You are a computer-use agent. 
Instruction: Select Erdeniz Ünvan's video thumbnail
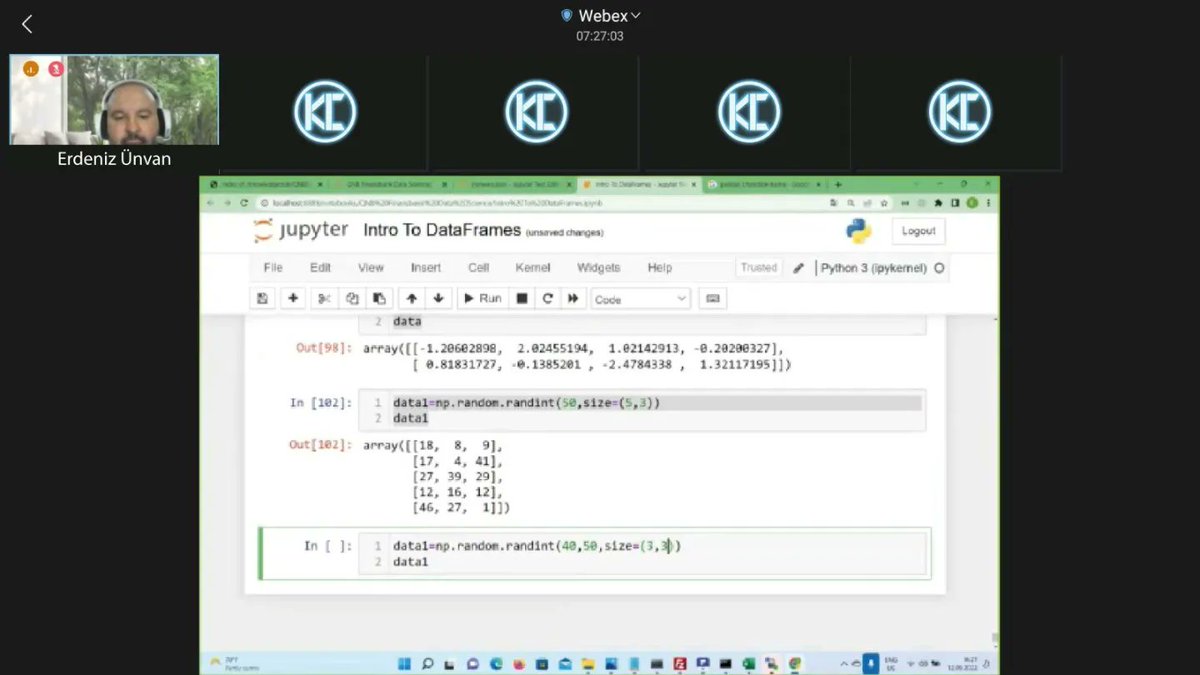(114, 100)
